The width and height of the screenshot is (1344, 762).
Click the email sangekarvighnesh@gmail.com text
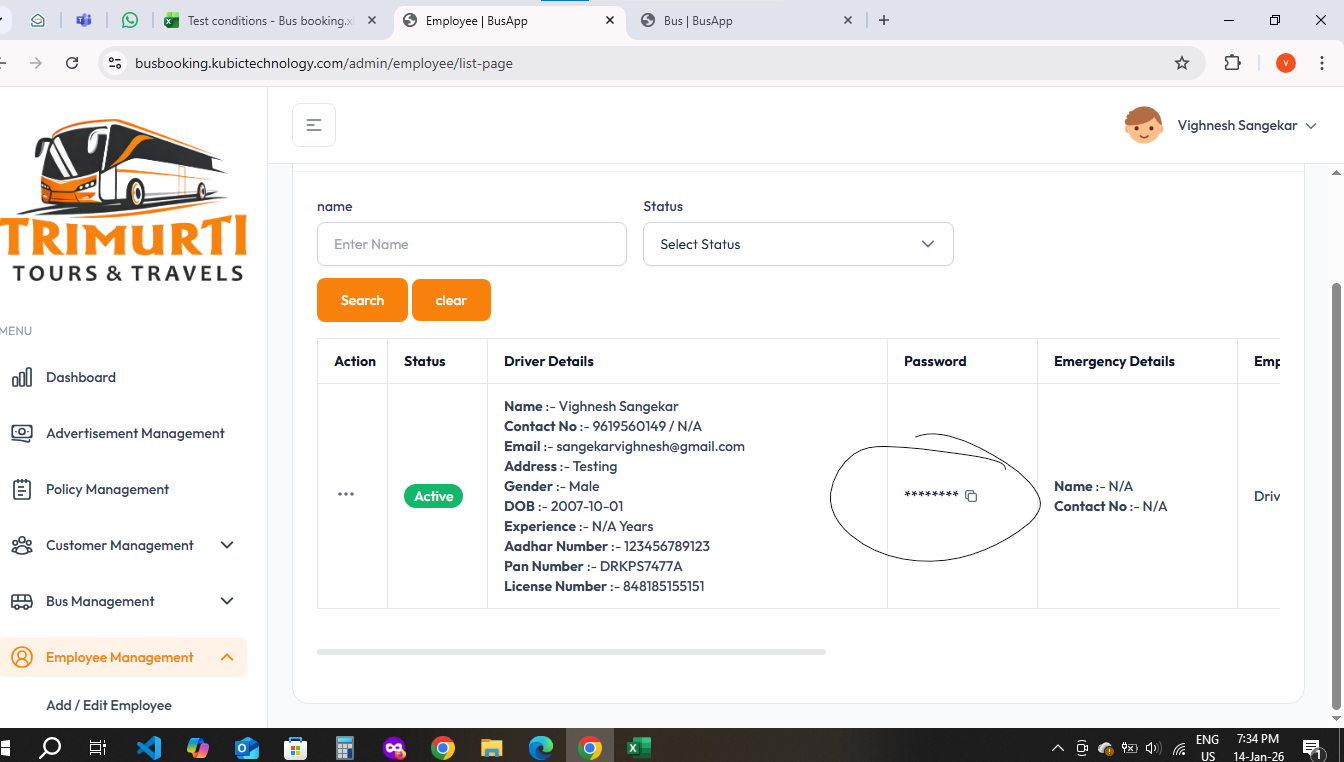[650, 446]
